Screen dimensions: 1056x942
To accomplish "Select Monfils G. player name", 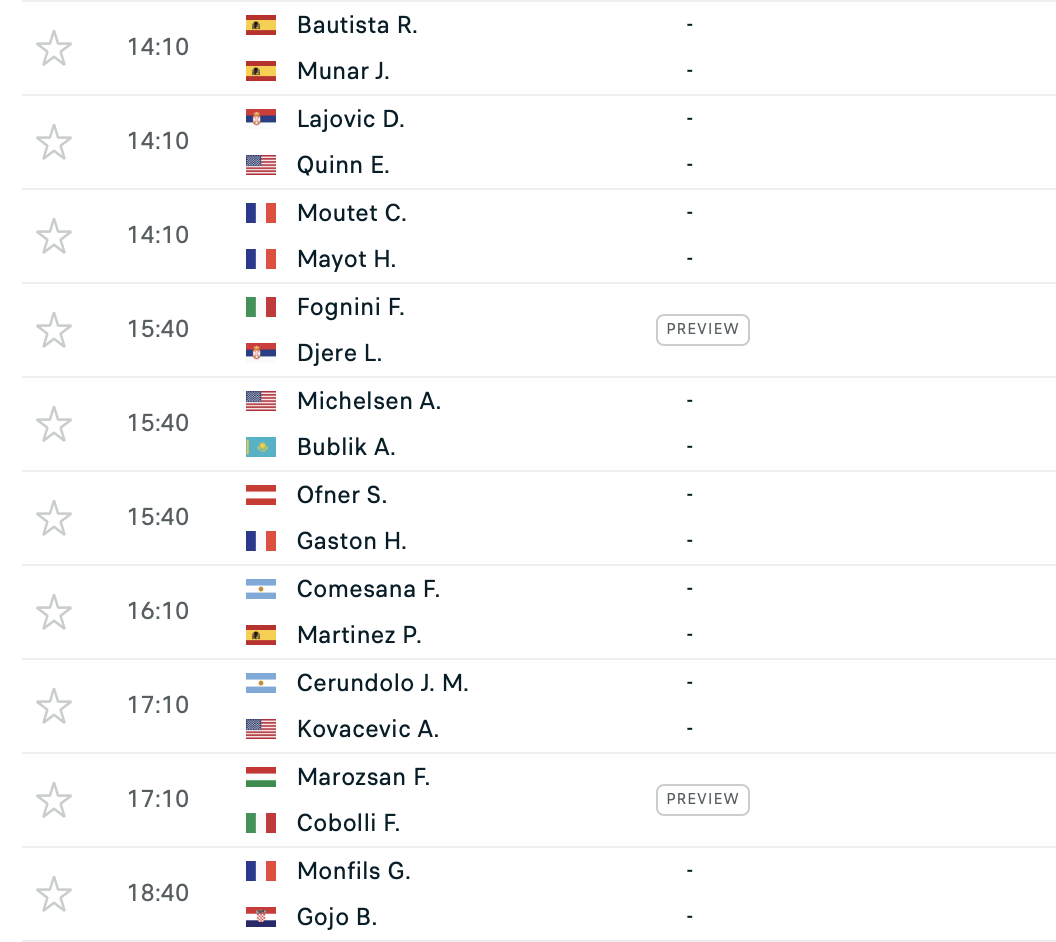I will tap(353, 871).
